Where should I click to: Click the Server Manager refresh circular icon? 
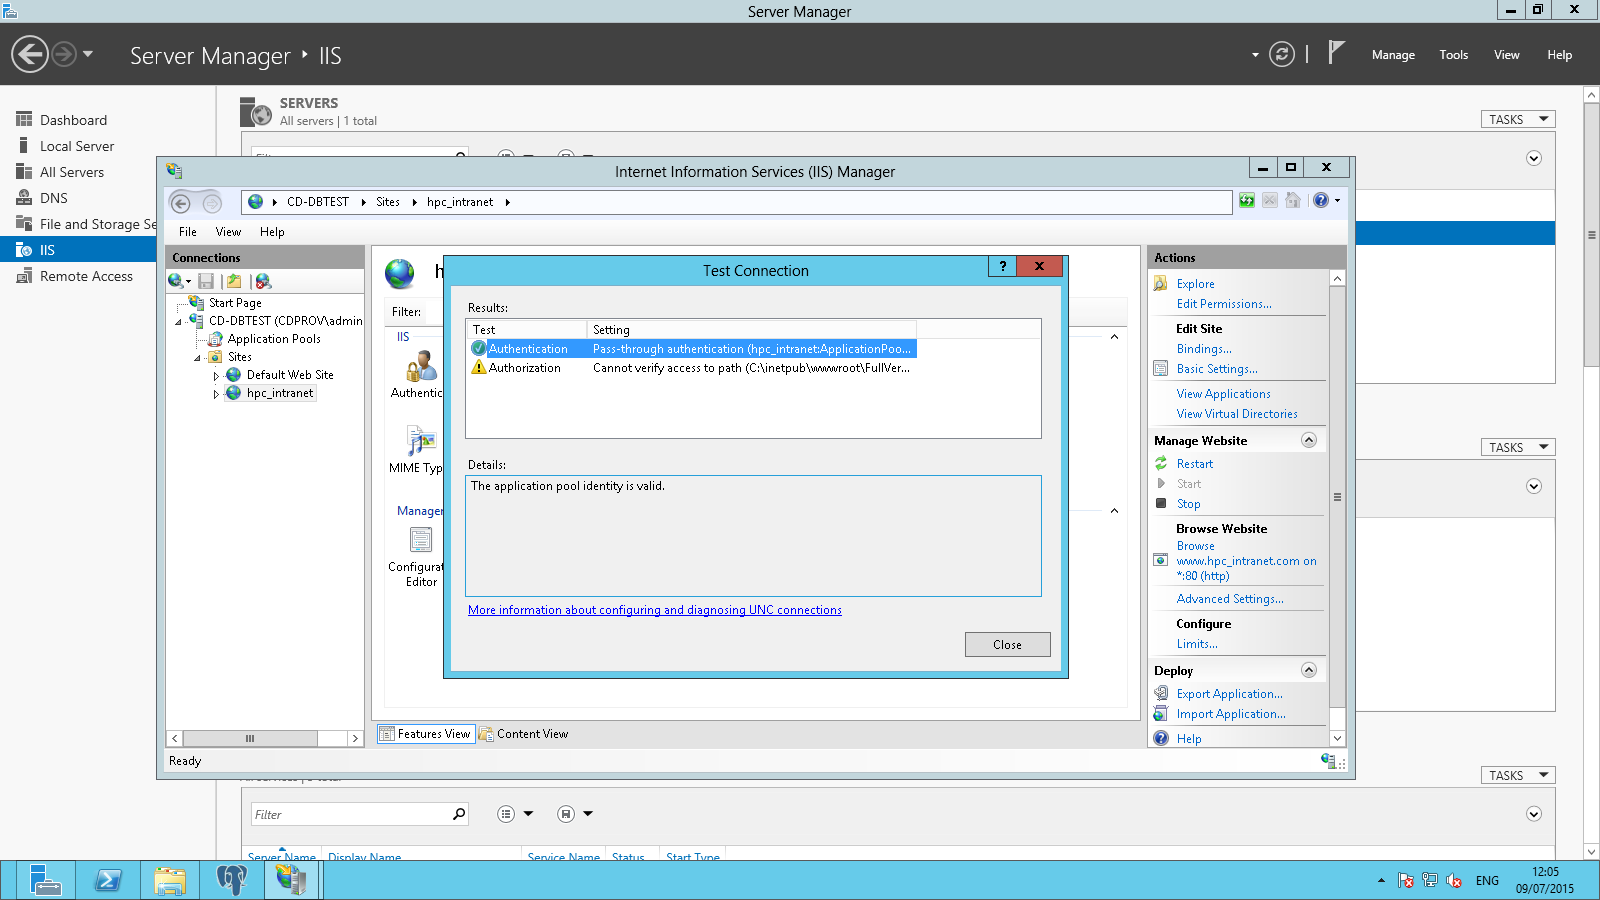click(1282, 54)
